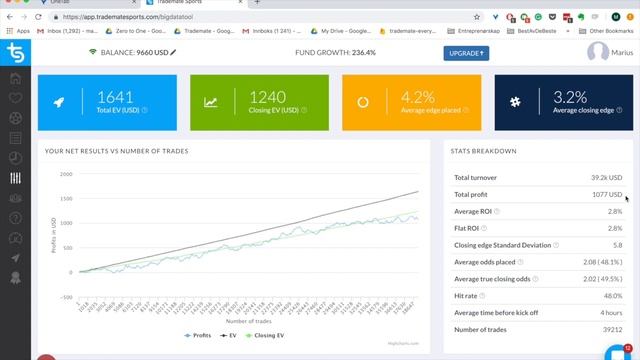Open the pie chart analytics icon

click(16, 158)
